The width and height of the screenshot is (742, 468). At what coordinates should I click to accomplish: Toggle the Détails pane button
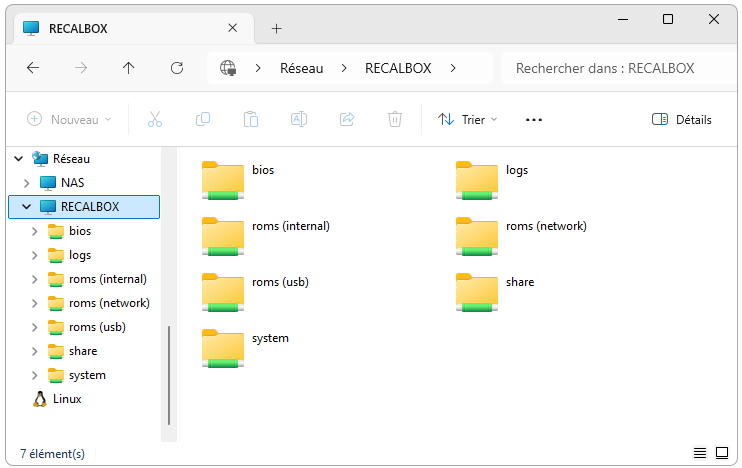pos(681,119)
